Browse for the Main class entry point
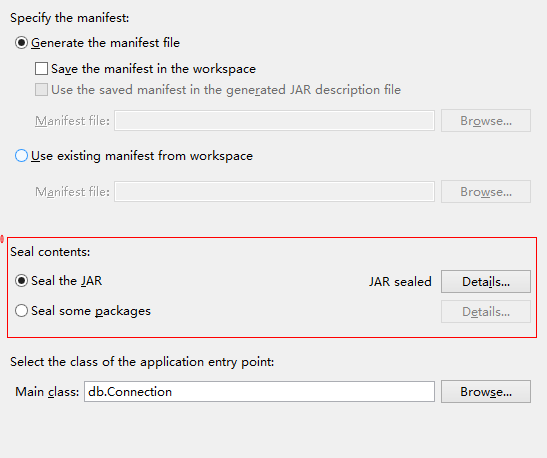The width and height of the screenshot is (547, 458). pyautogui.click(x=486, y=392)
